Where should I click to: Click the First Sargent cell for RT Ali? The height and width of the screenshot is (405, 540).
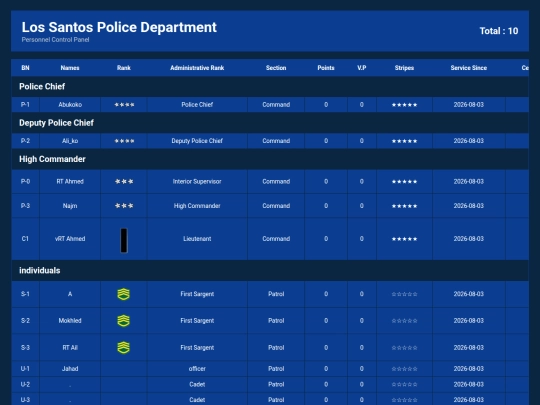point(197,347)
